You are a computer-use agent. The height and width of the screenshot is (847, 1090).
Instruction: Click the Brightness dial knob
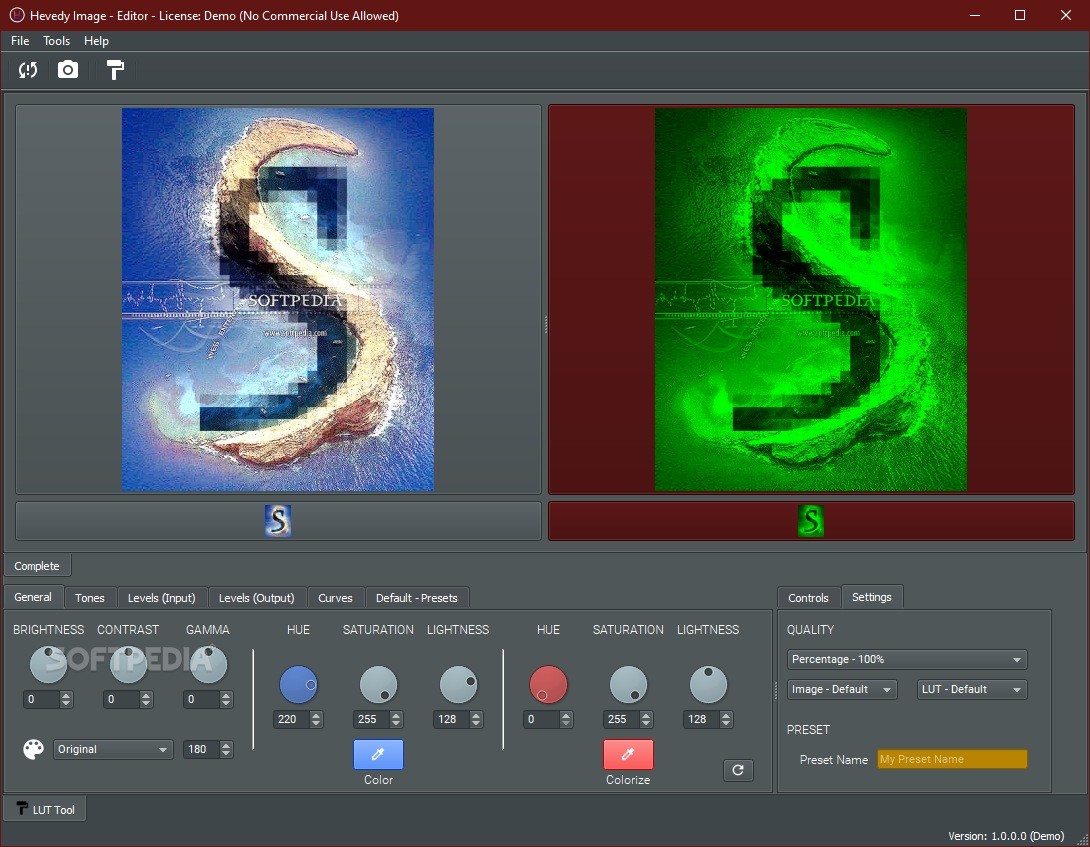tap(48, 664)
